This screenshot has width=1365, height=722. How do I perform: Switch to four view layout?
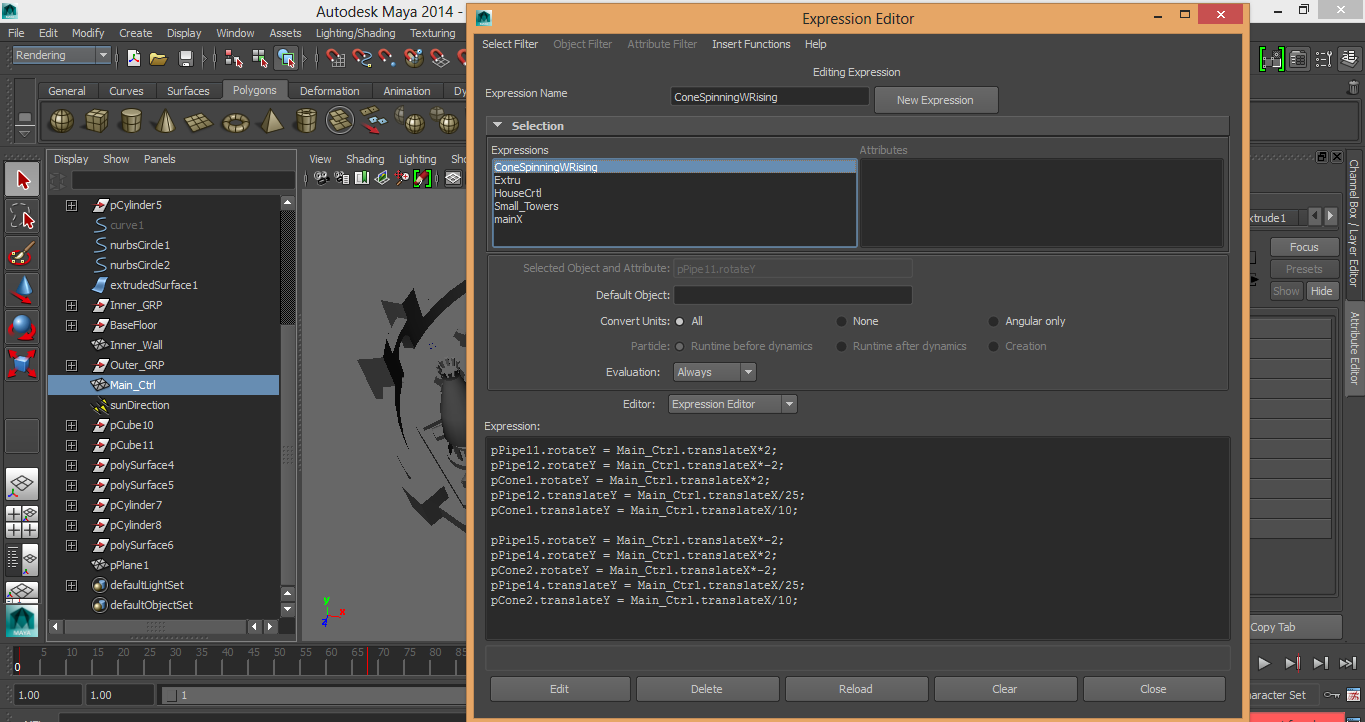point(22,522)
